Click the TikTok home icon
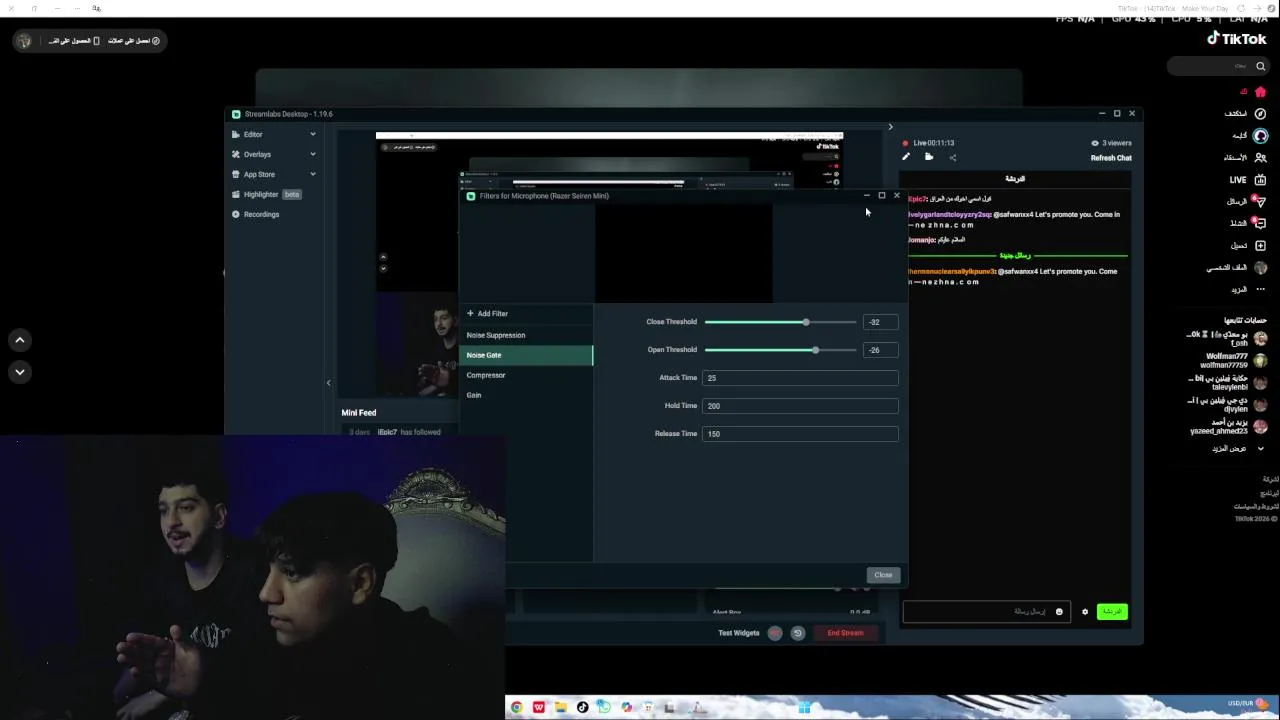This screenshot has width=1280, height=720. tap(1260, 92)
